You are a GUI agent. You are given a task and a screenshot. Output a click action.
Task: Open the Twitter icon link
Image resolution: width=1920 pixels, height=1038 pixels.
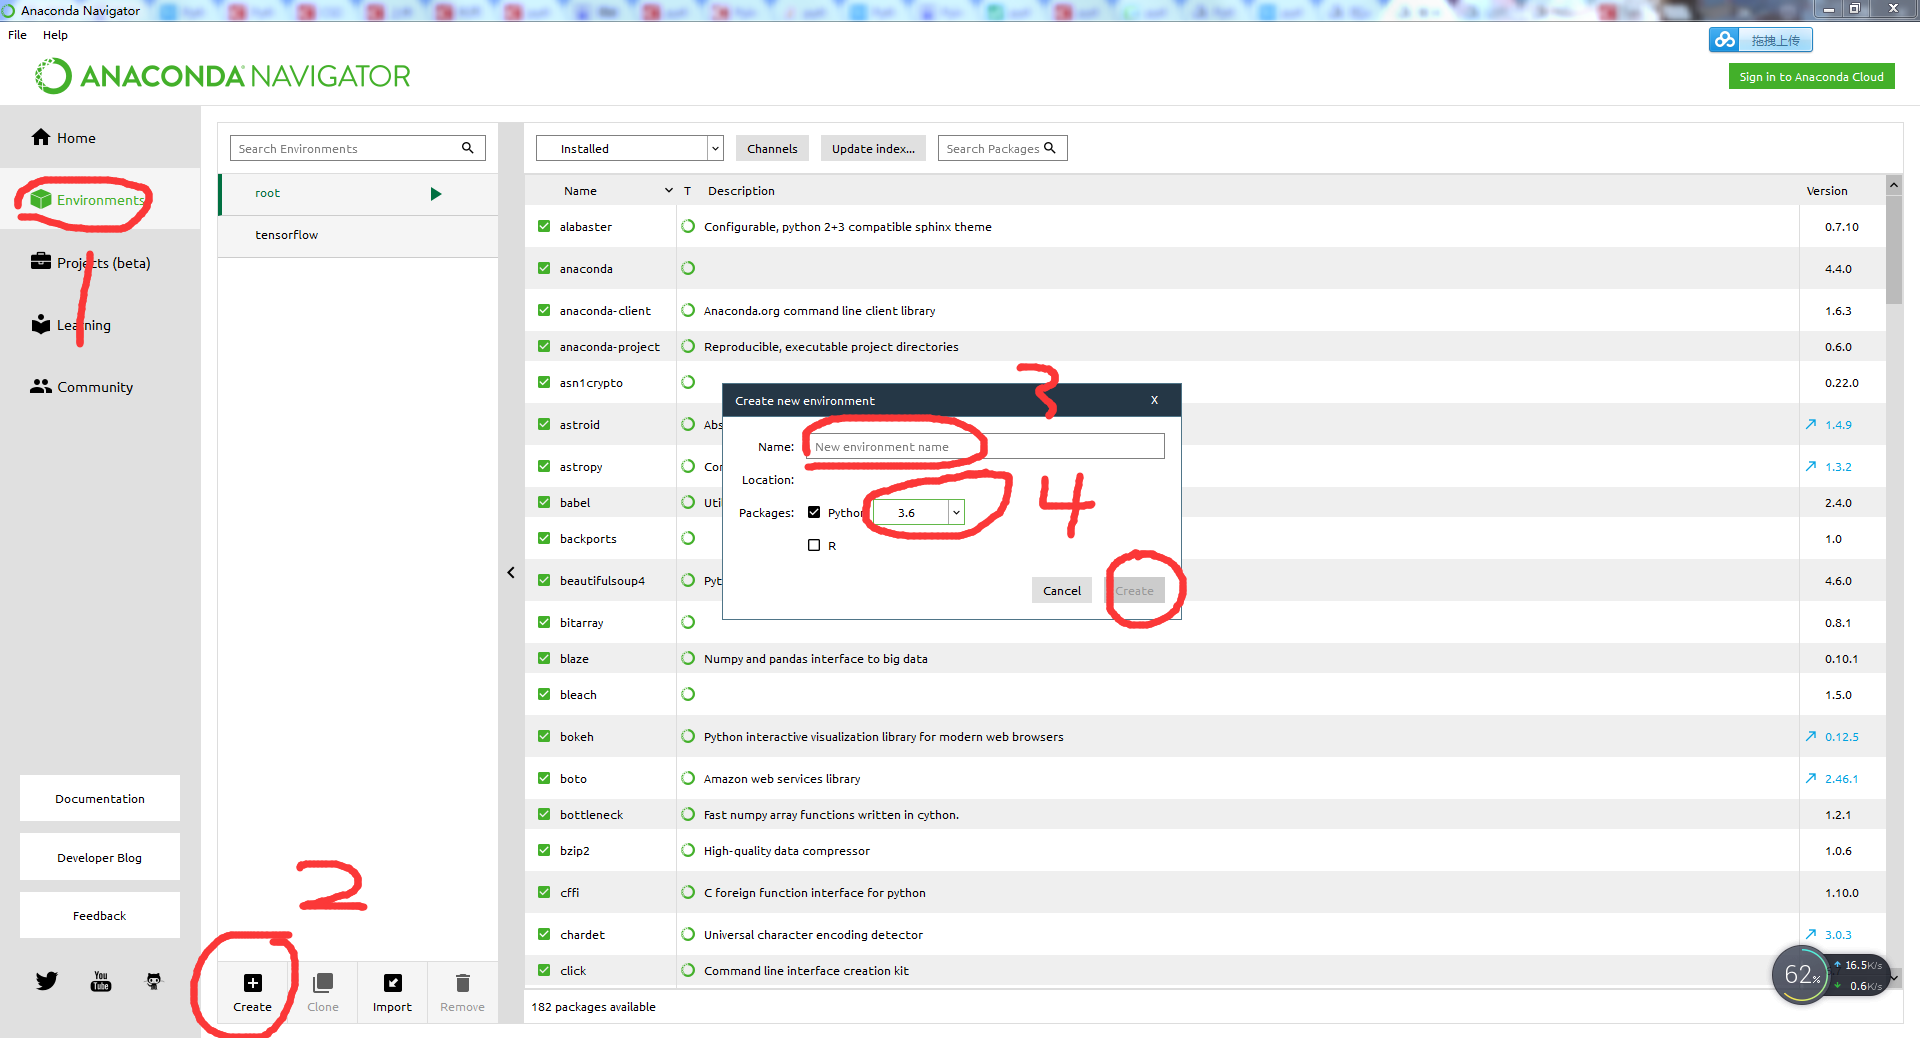[47, 981]
